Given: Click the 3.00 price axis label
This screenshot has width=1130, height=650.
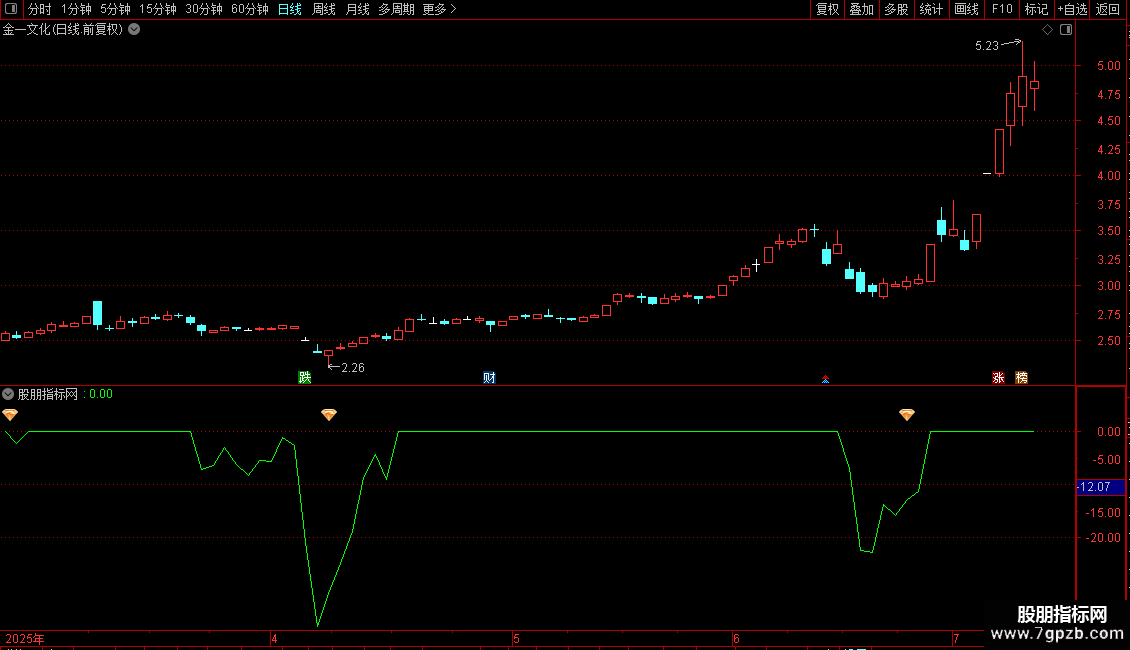Looking at the screenshot, I should [x=1108, y=286].
